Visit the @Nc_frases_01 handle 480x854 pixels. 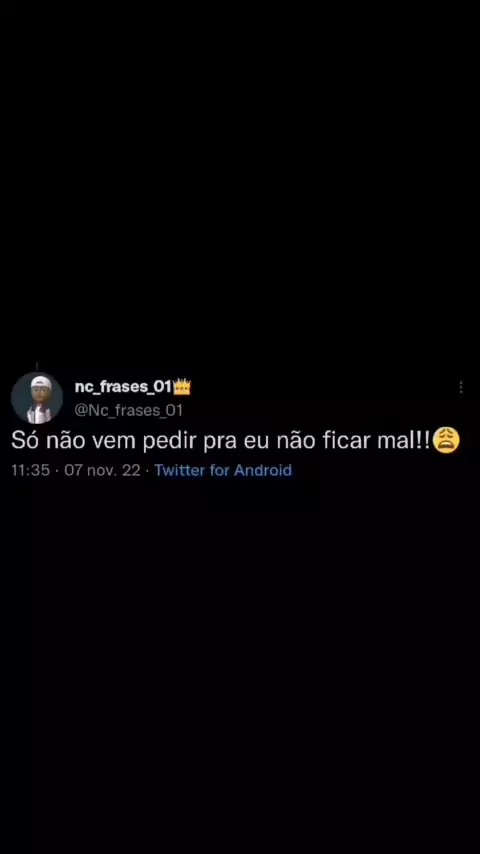tap(128, 410)
